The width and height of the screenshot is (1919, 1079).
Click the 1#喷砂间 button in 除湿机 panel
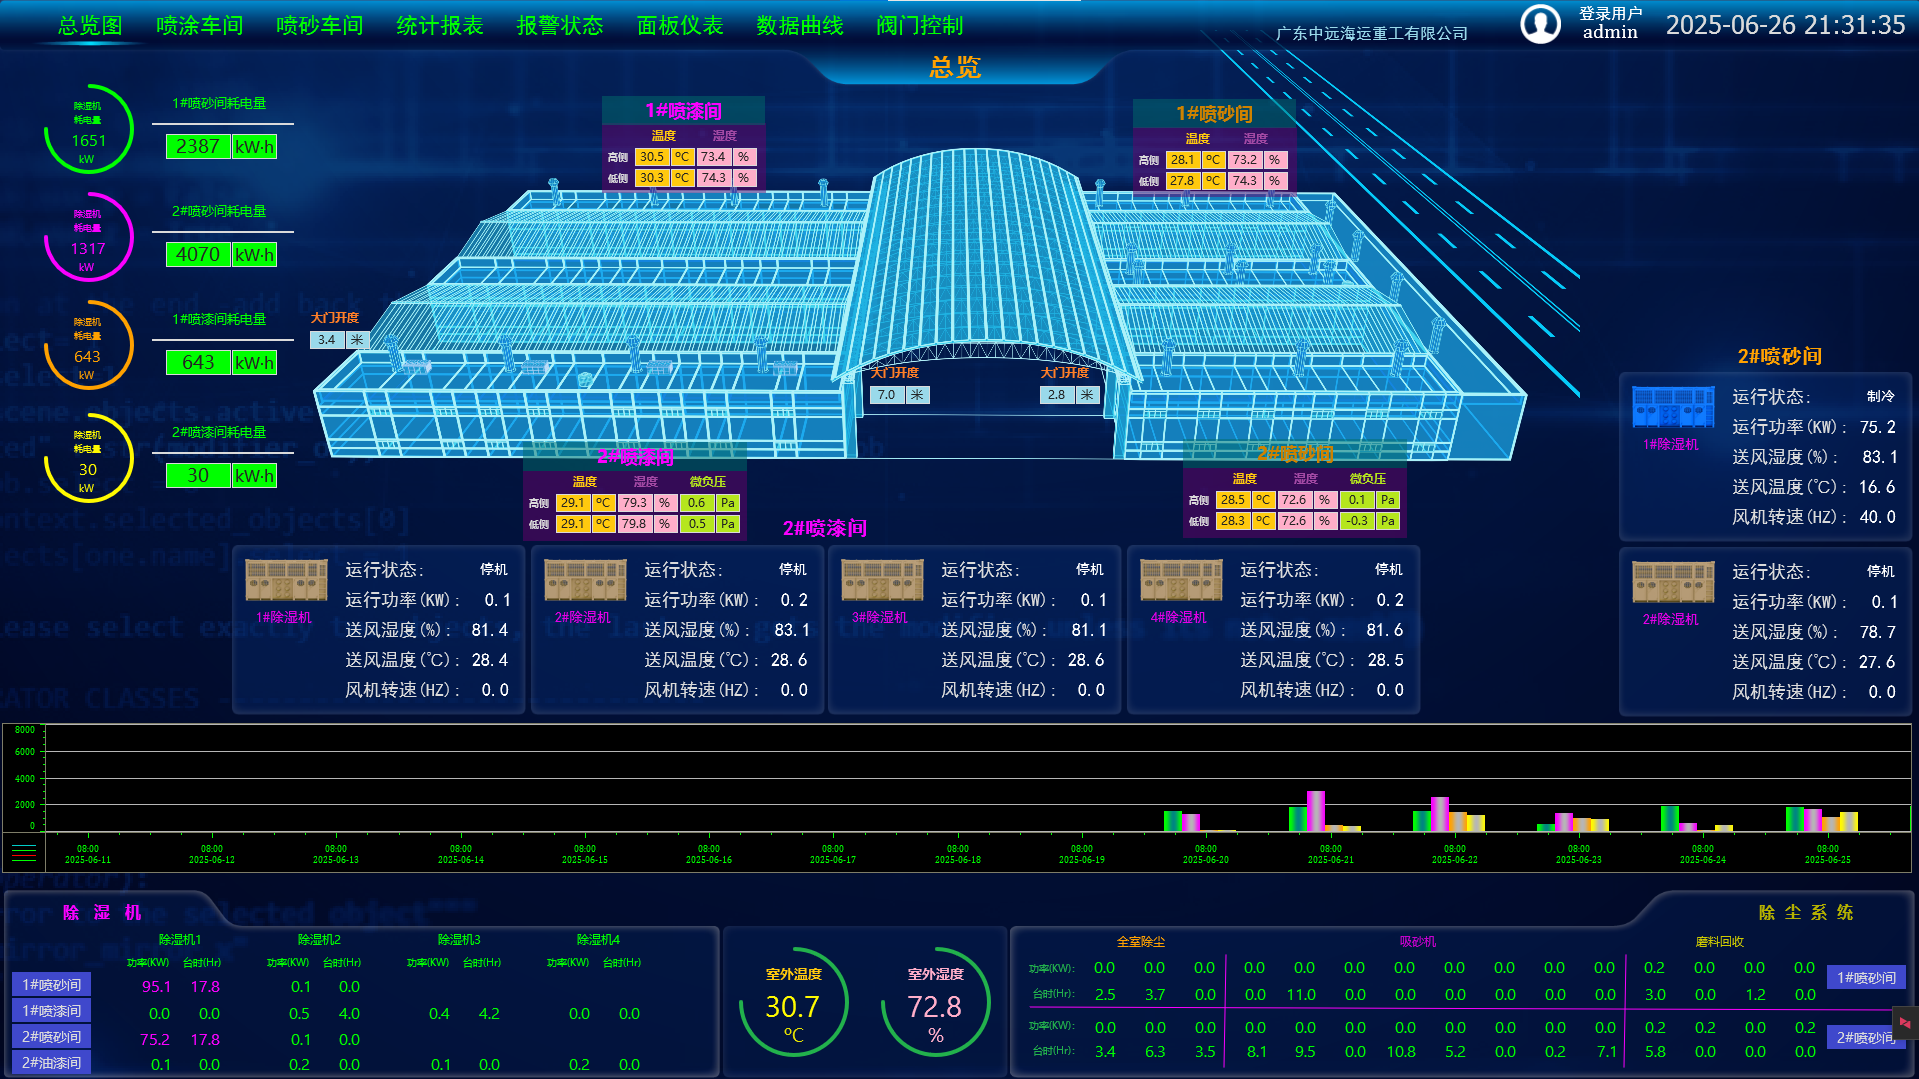point(51,985)
